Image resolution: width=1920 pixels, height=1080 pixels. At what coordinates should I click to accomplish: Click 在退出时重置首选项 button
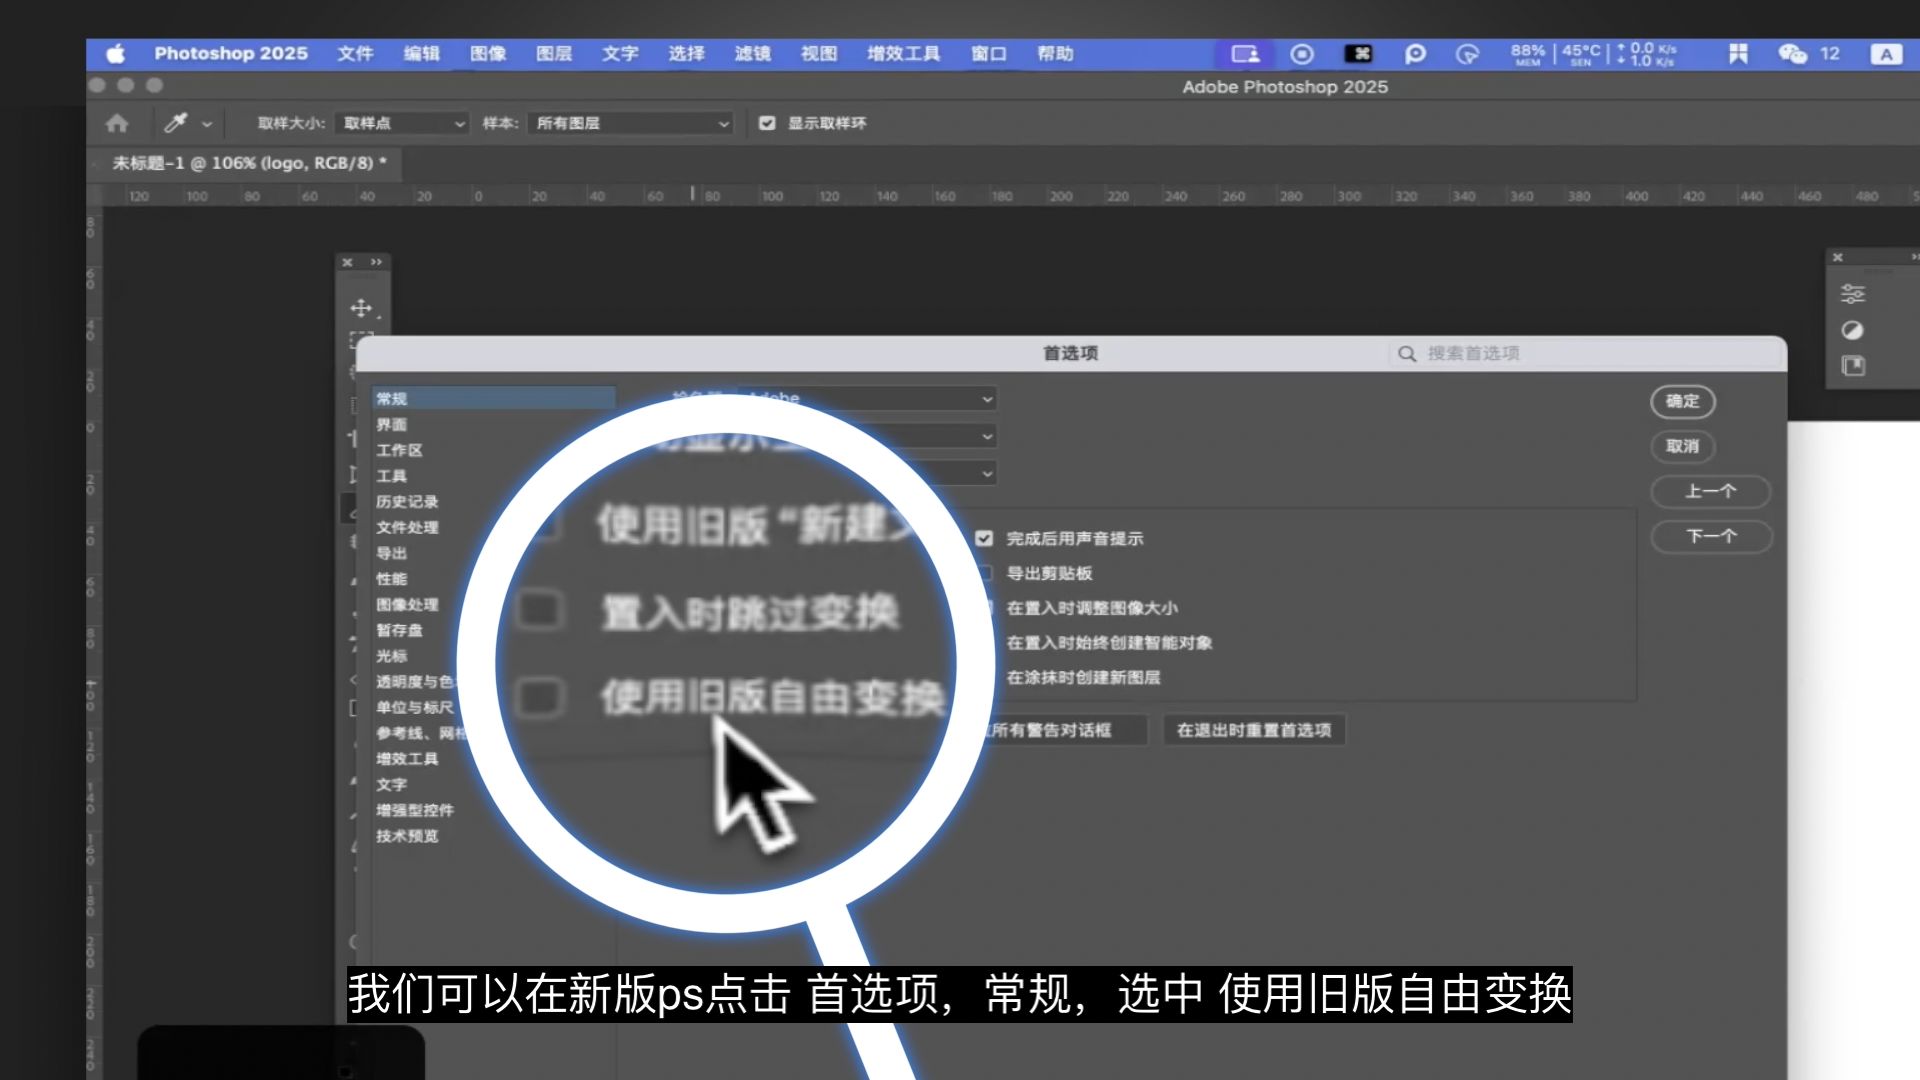pyautogui.click(x=1254, y=730)
